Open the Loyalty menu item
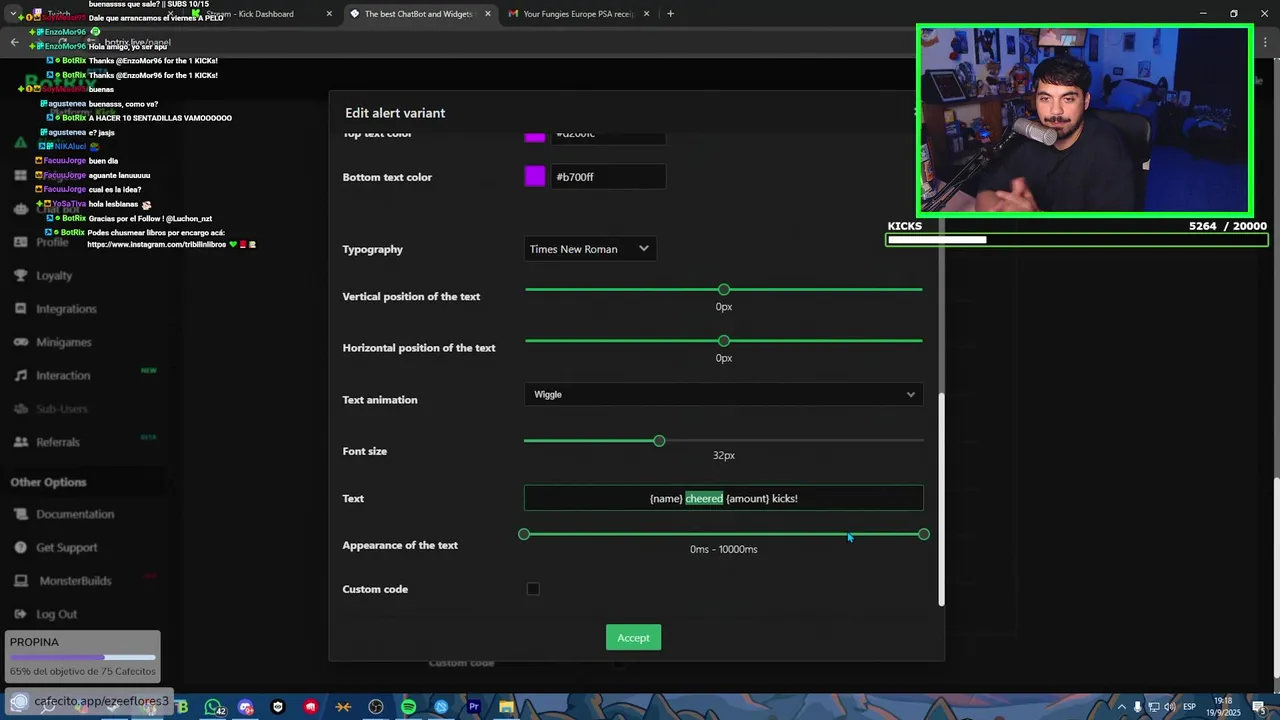 pyautogui.click(x=54, y=276)
